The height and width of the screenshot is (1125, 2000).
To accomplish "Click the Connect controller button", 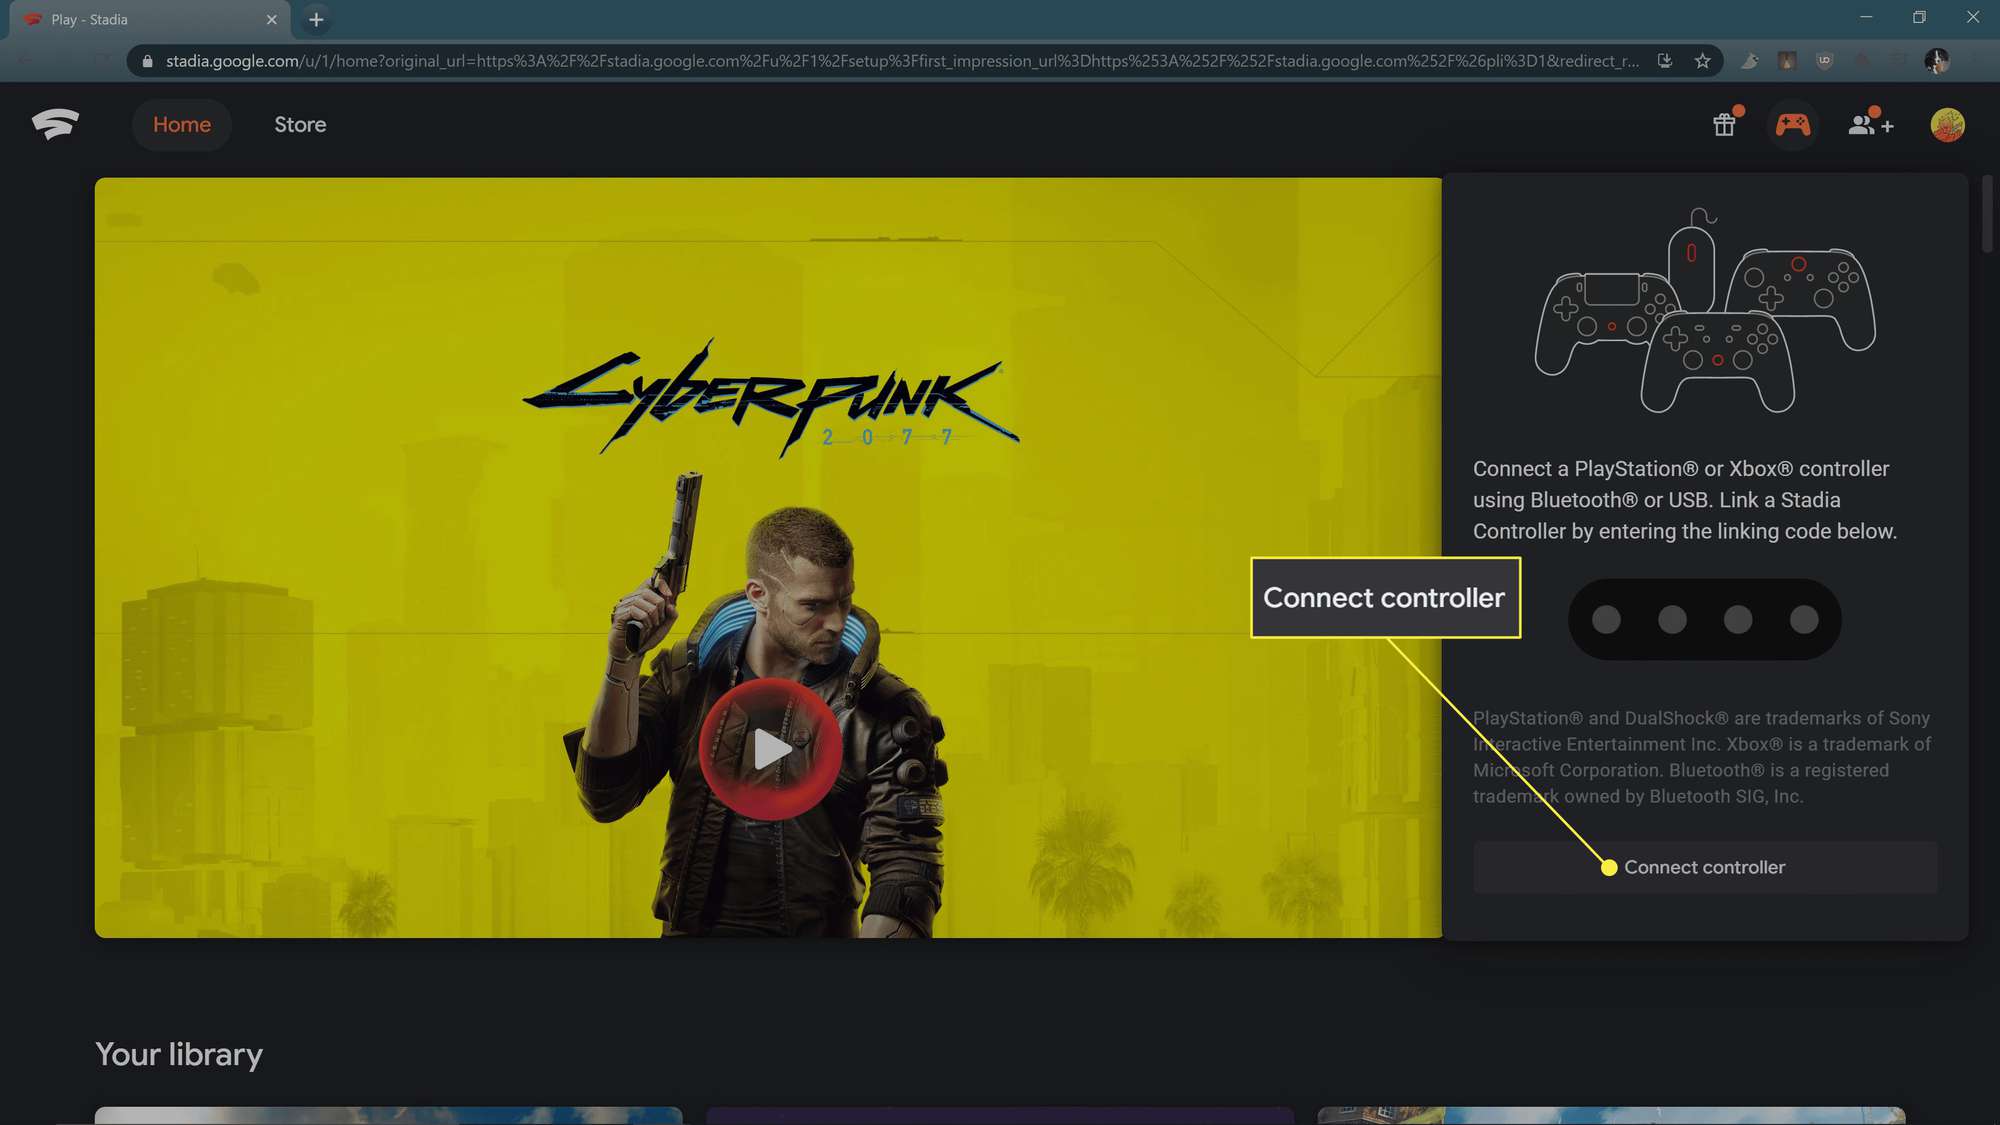I will 1705,867.
